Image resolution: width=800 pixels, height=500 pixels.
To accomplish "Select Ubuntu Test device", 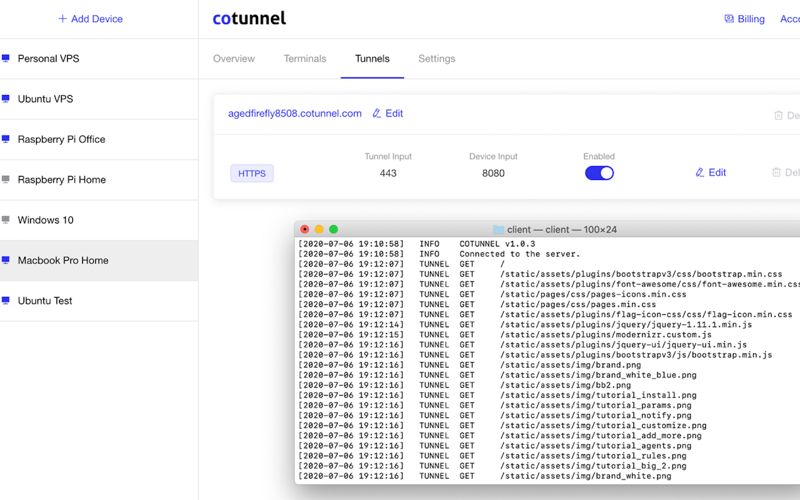I will click(99, 301).
